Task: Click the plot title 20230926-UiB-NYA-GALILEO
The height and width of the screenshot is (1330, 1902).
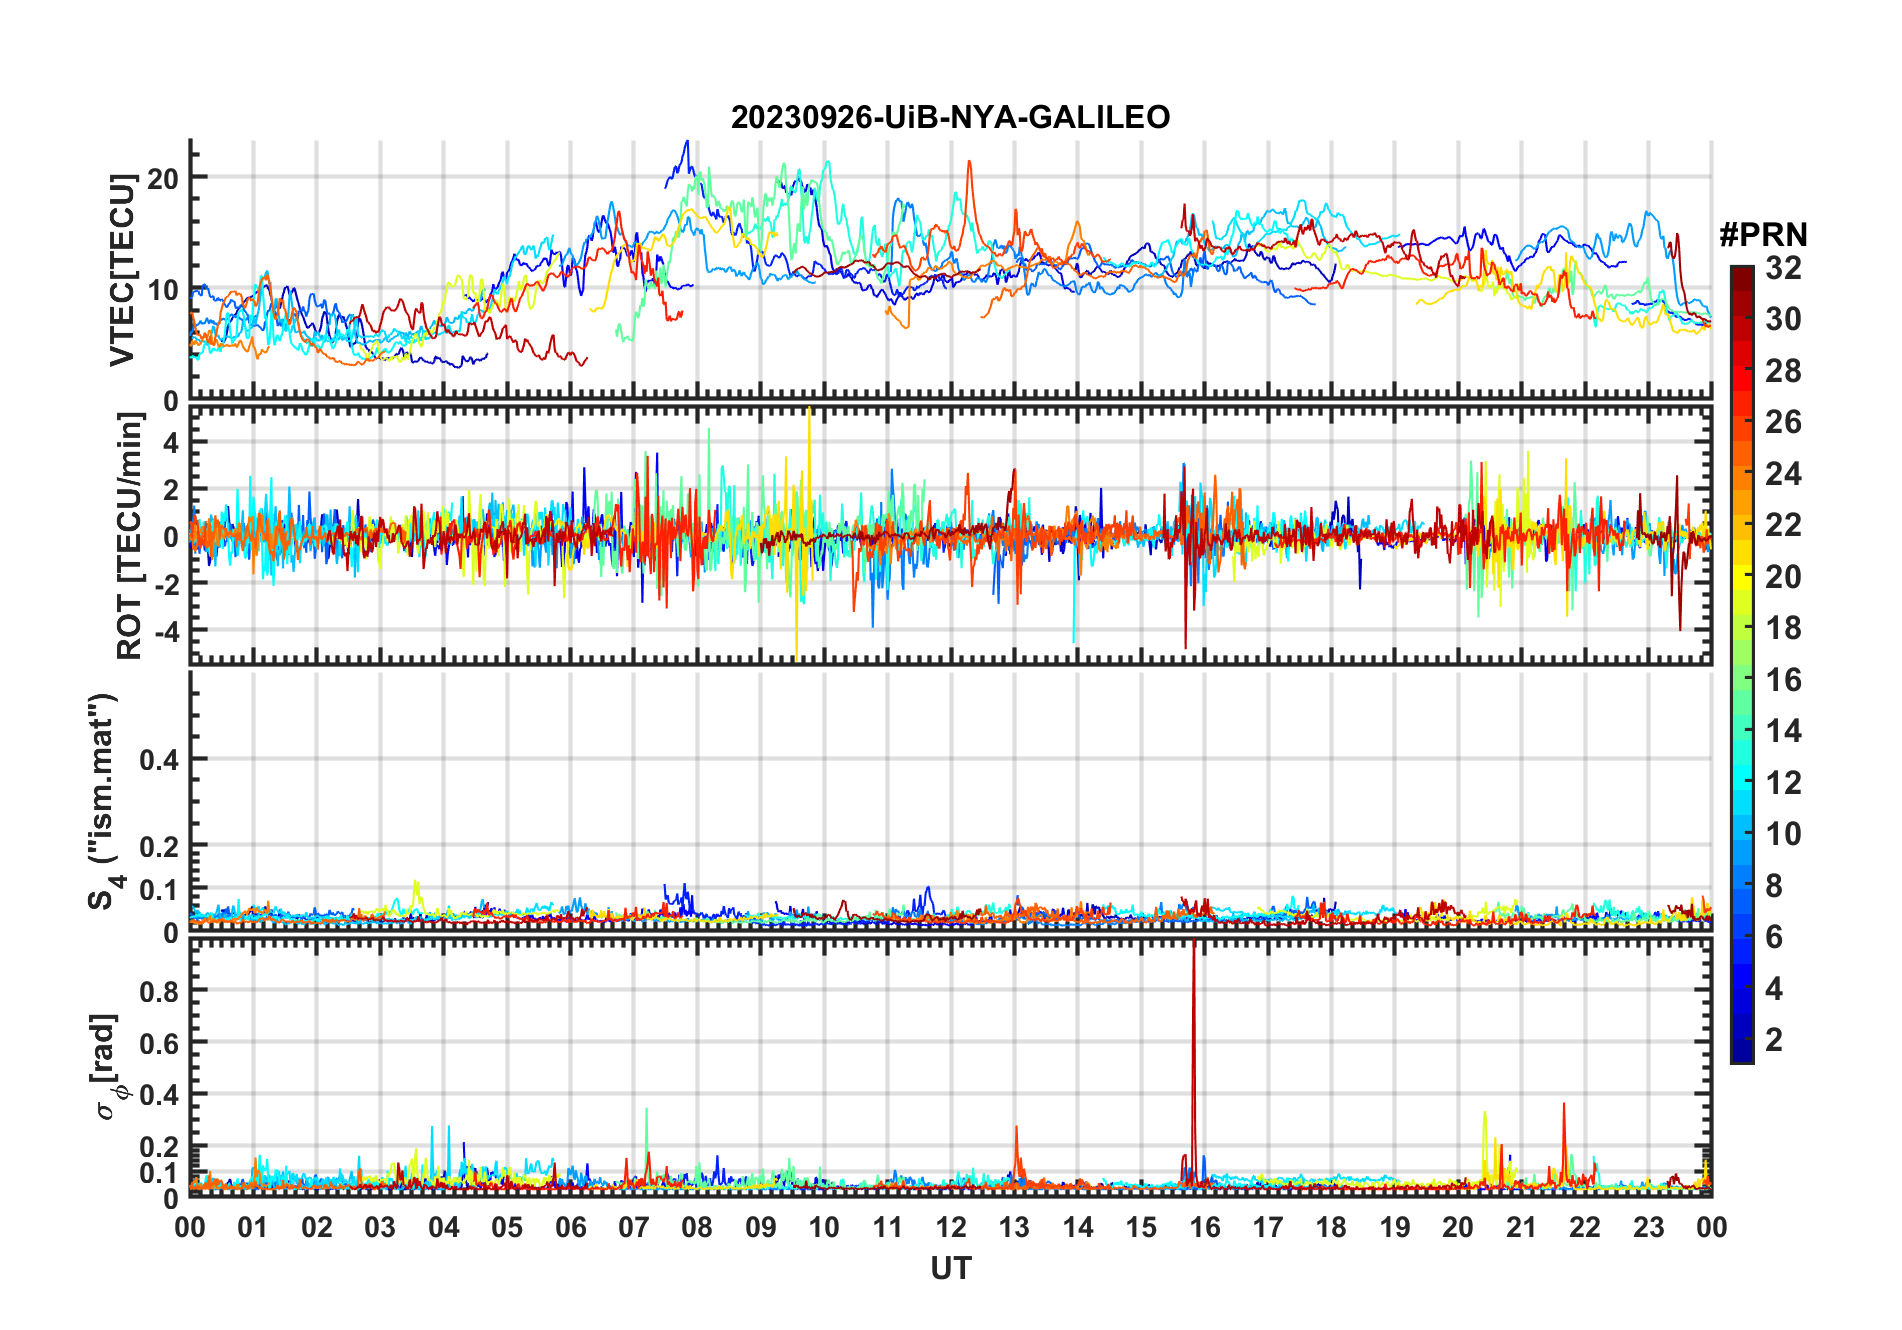Action: coord(950,117)
